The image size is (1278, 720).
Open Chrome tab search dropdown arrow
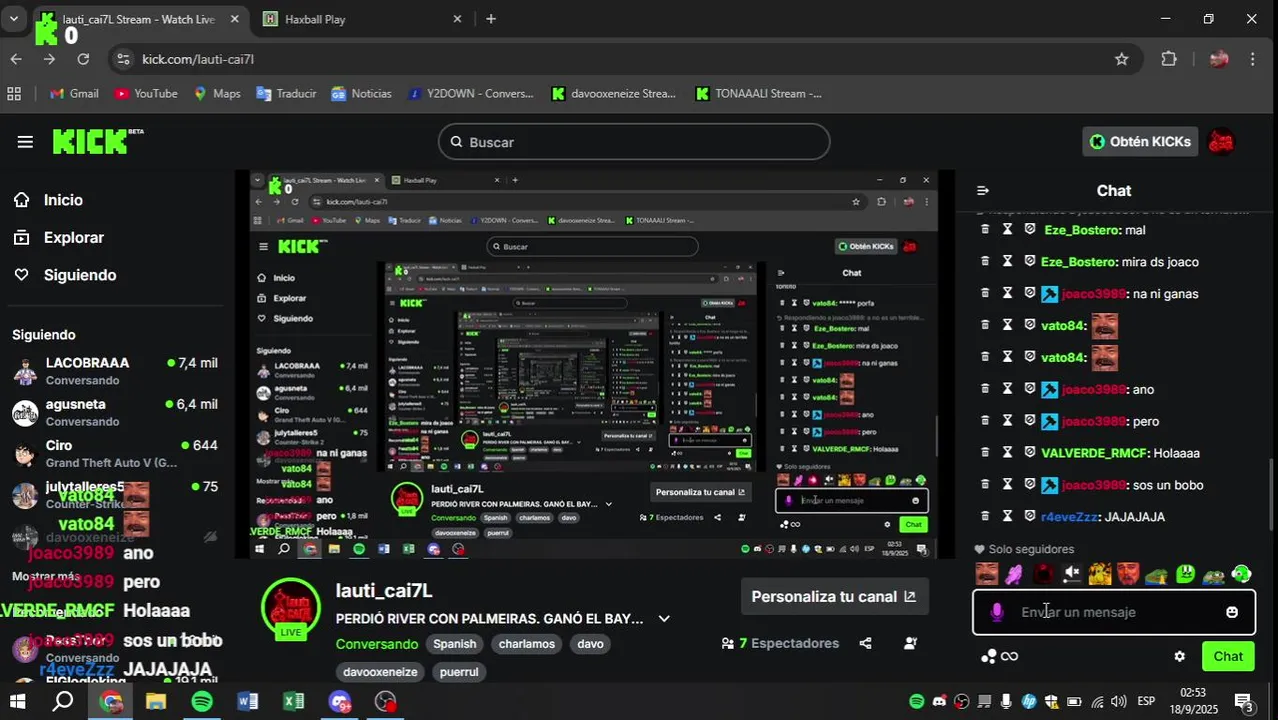(x=14, y=19)
